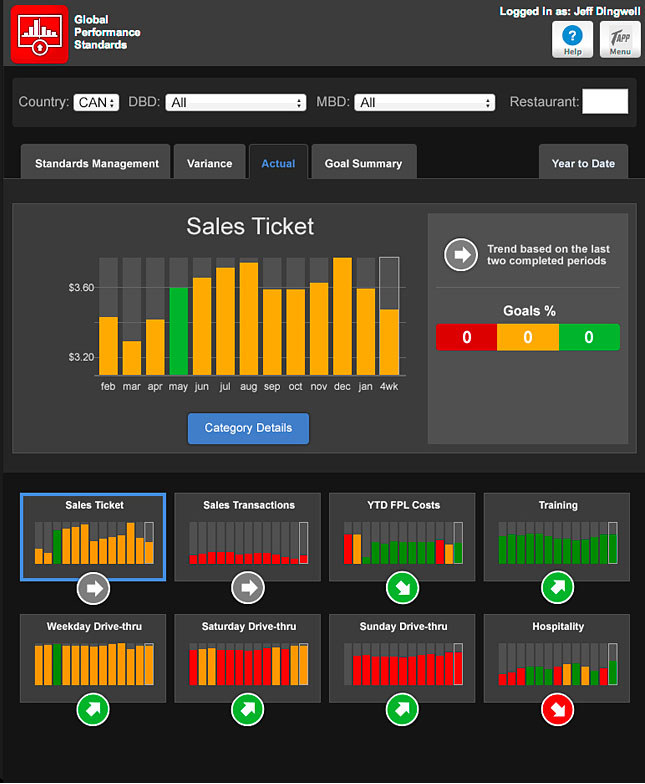Click the Global Performance Standards logo icon

(x=39, y=35)
